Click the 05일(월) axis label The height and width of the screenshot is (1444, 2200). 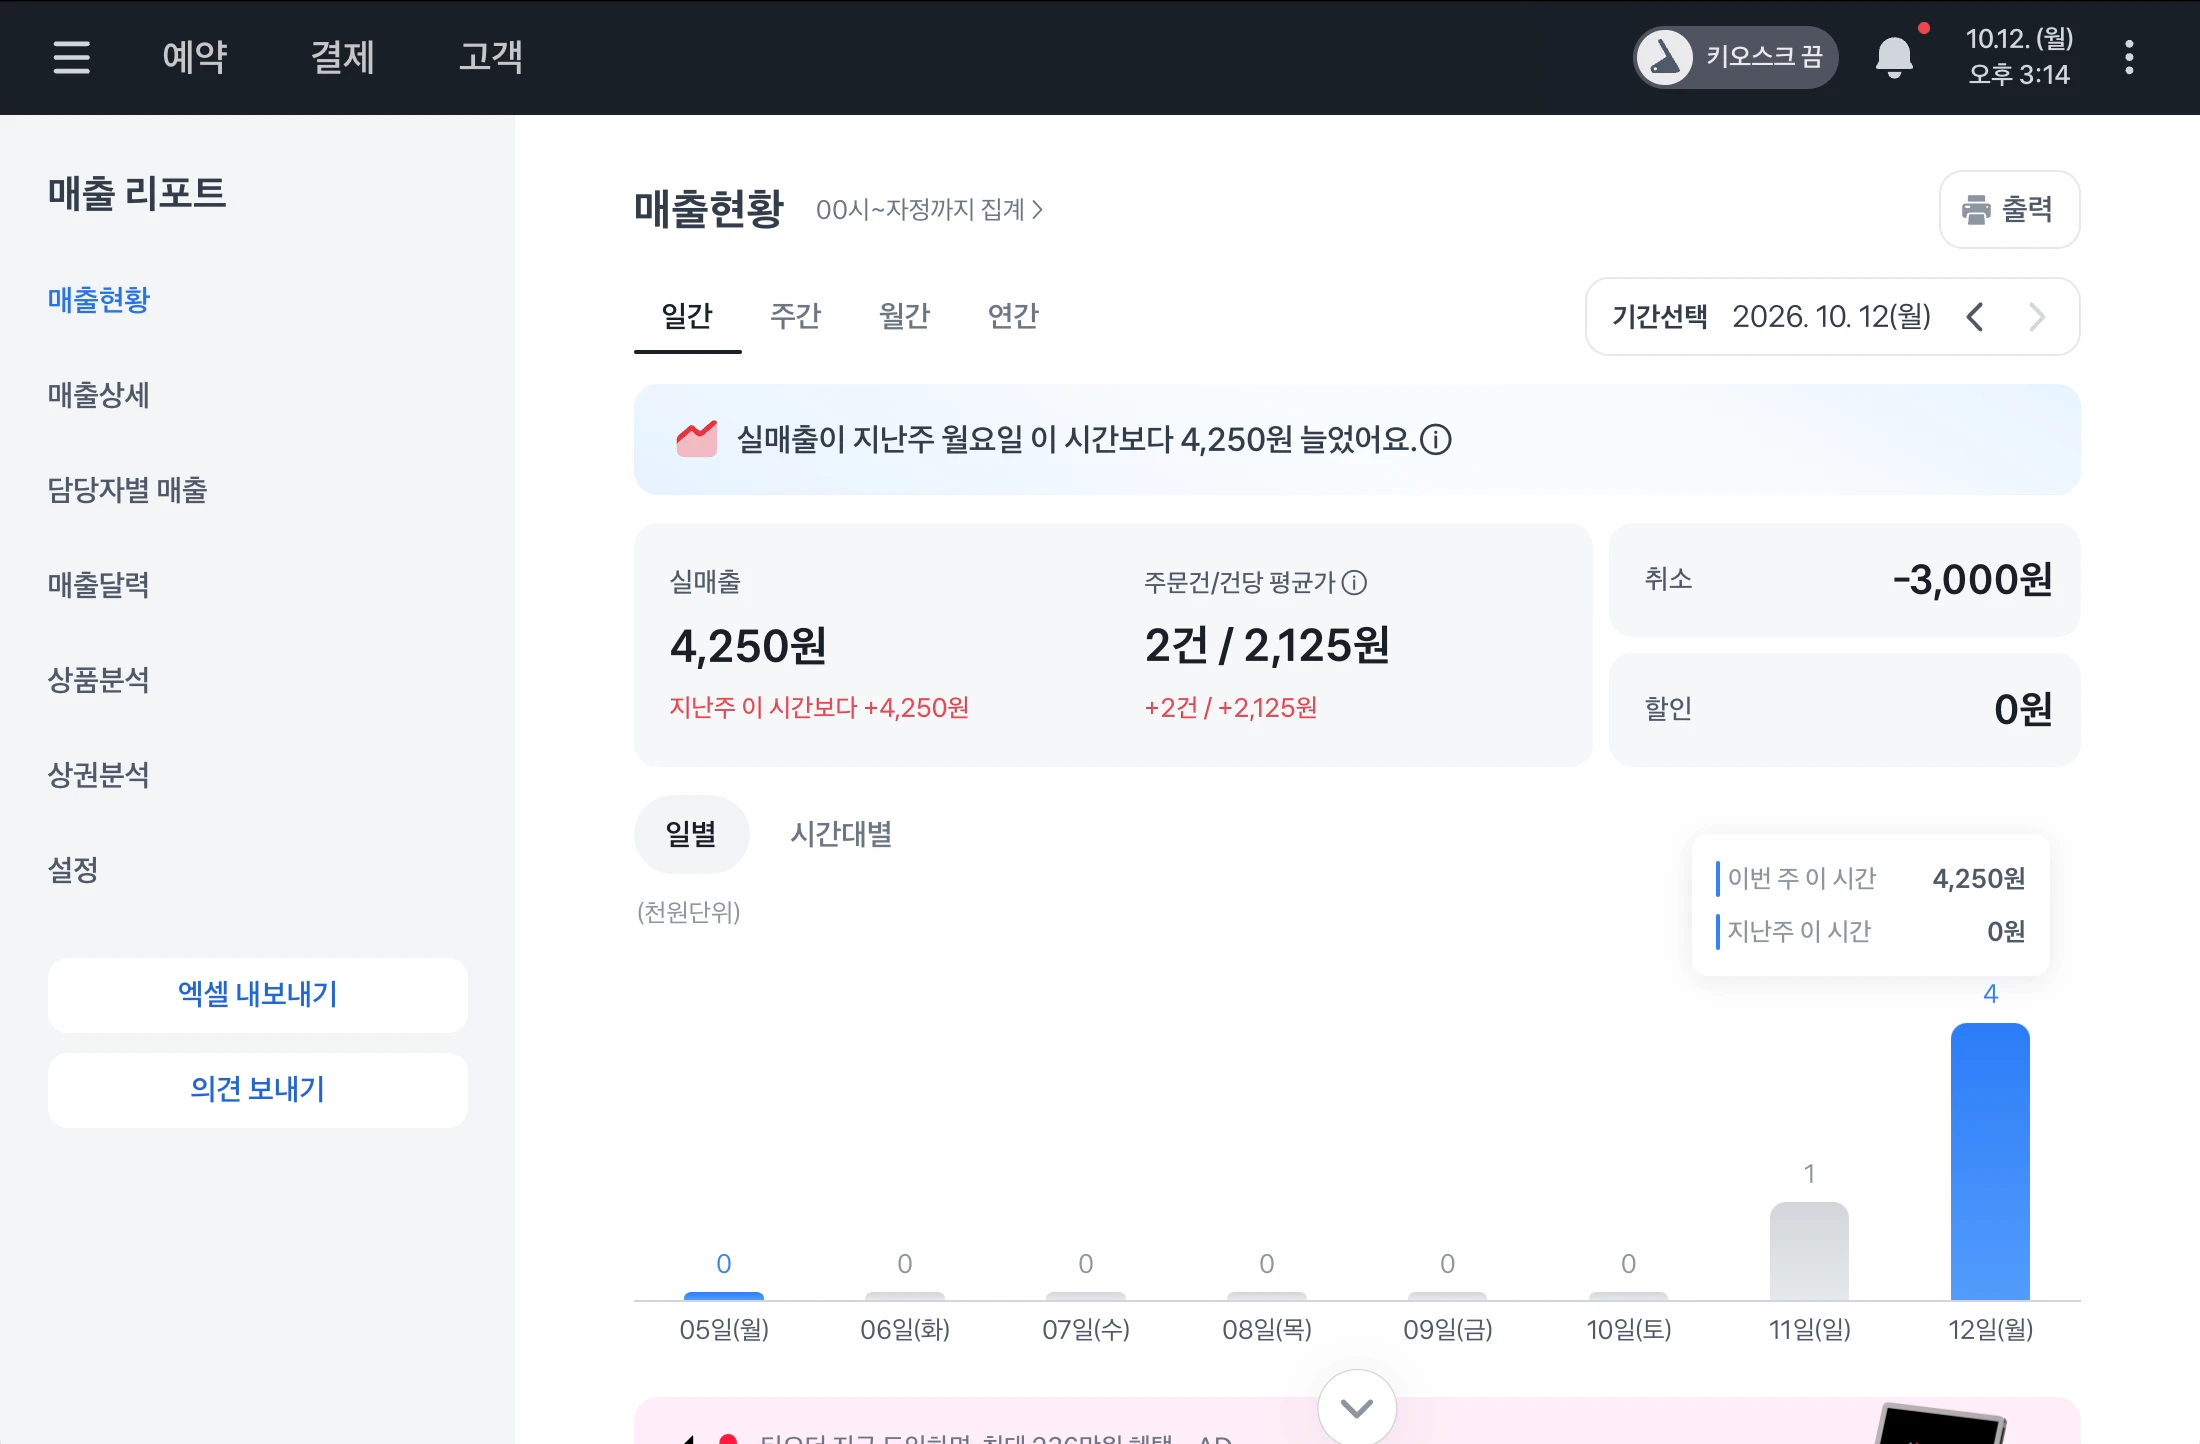click(x=724, y=1330)
